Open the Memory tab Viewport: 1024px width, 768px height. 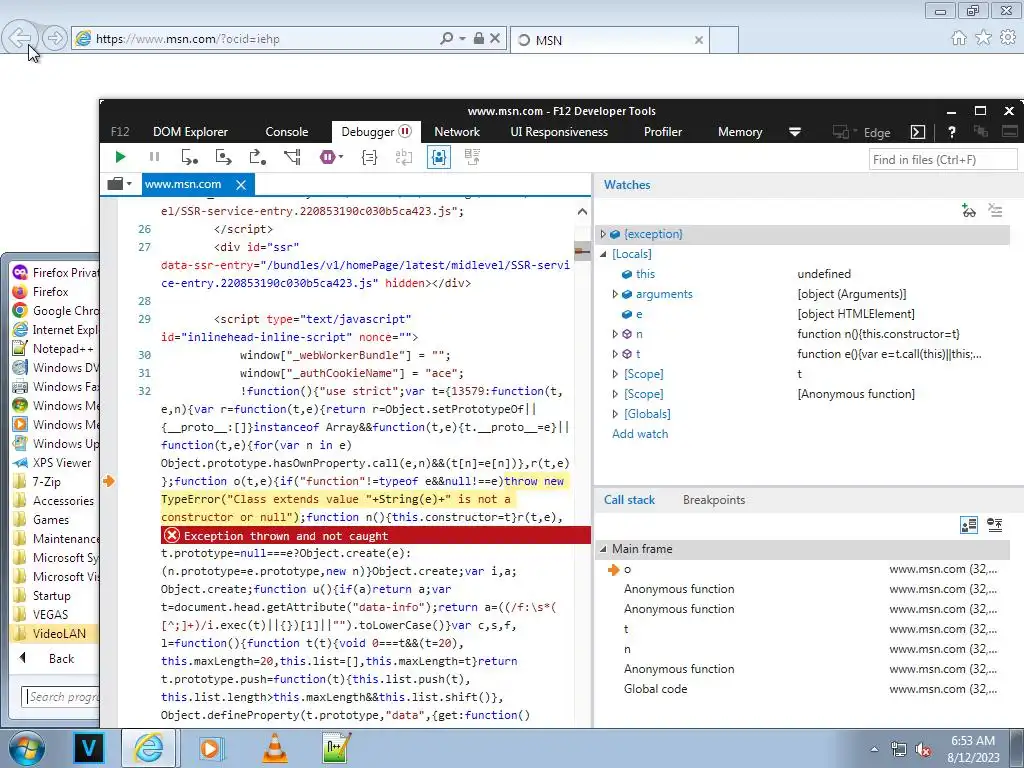point(740,132)
